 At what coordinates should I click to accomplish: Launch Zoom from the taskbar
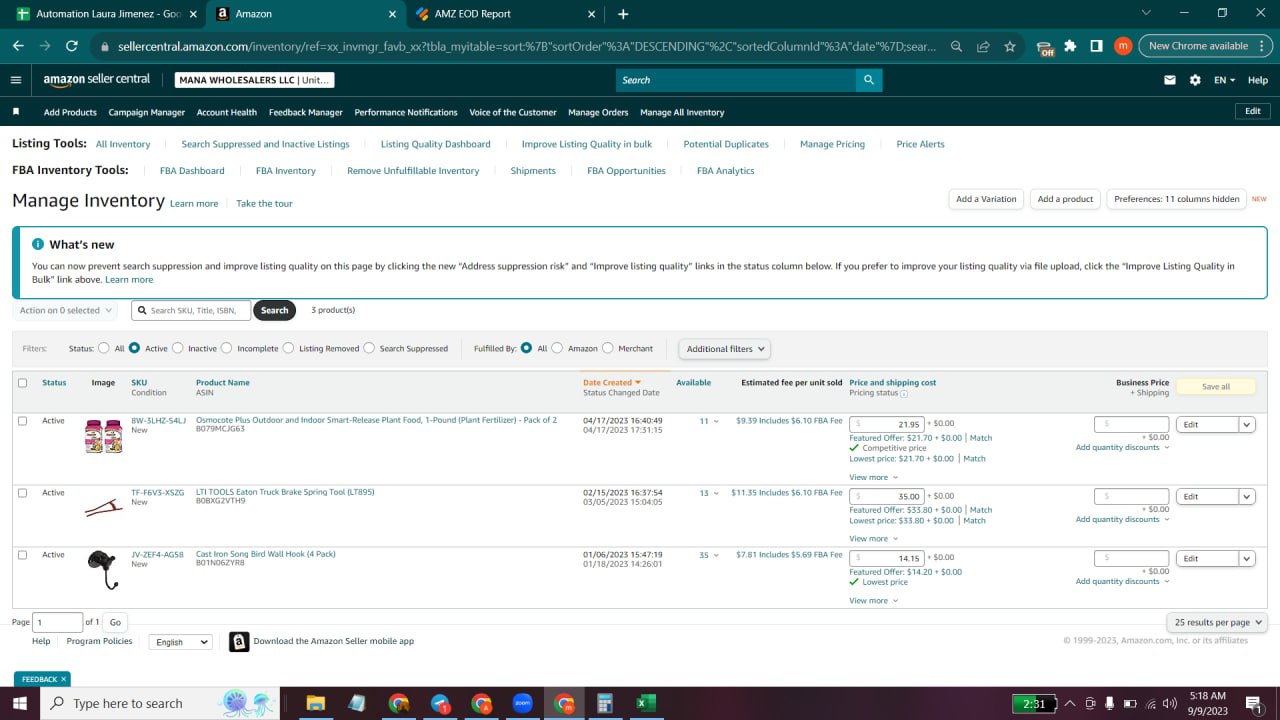pyautogui.click(x=522, y=703)
